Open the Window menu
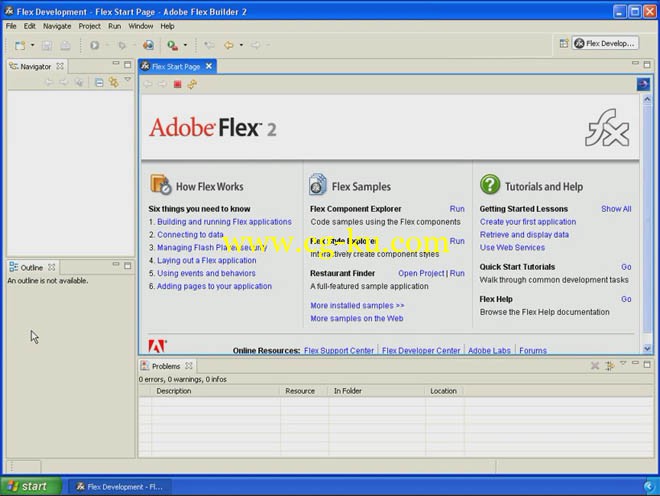The image size is (660, 496). 141,26
